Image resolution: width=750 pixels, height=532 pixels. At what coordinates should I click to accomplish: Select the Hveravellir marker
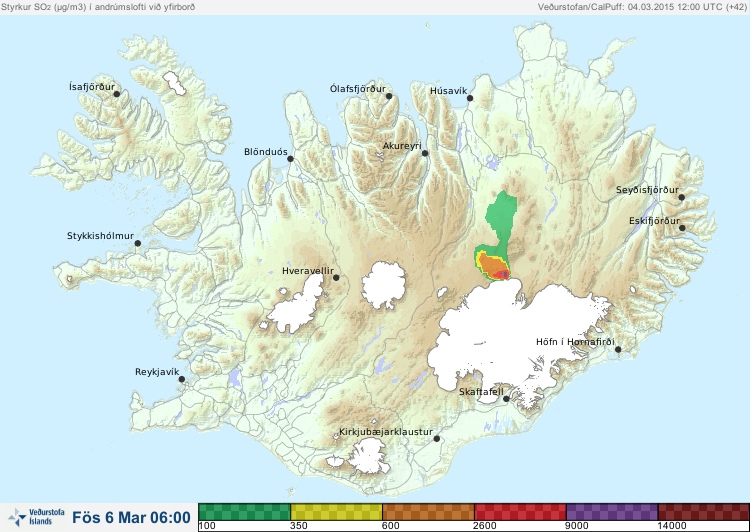336,277
